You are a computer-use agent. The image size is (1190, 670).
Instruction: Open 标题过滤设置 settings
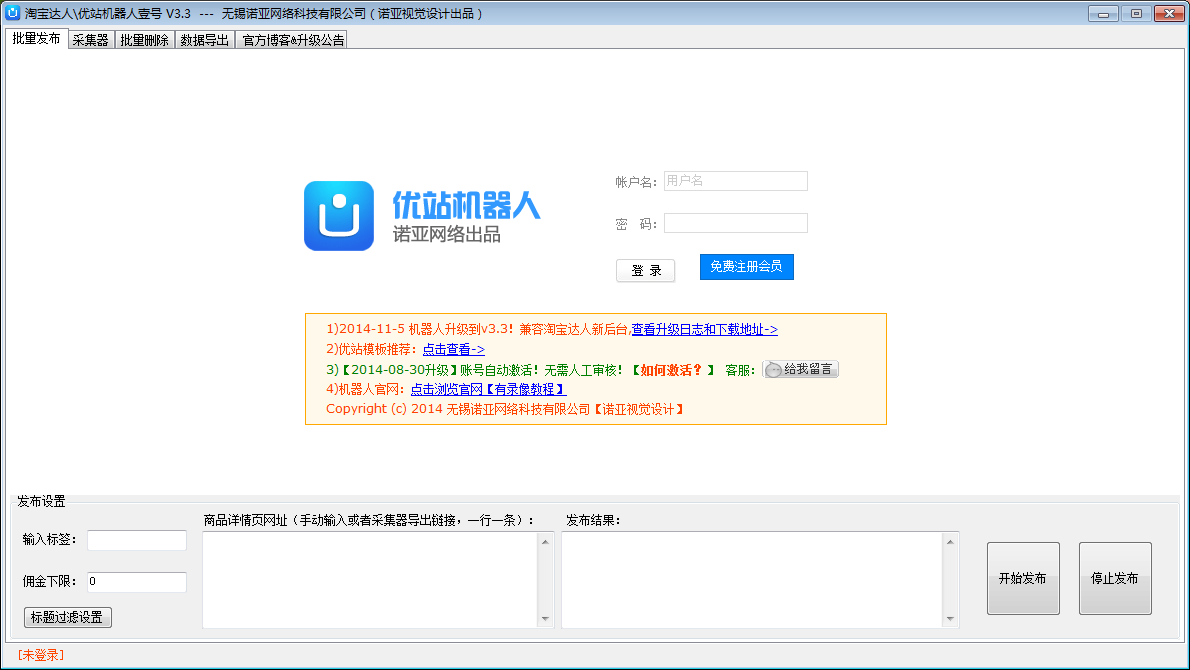tap(67, 617)
